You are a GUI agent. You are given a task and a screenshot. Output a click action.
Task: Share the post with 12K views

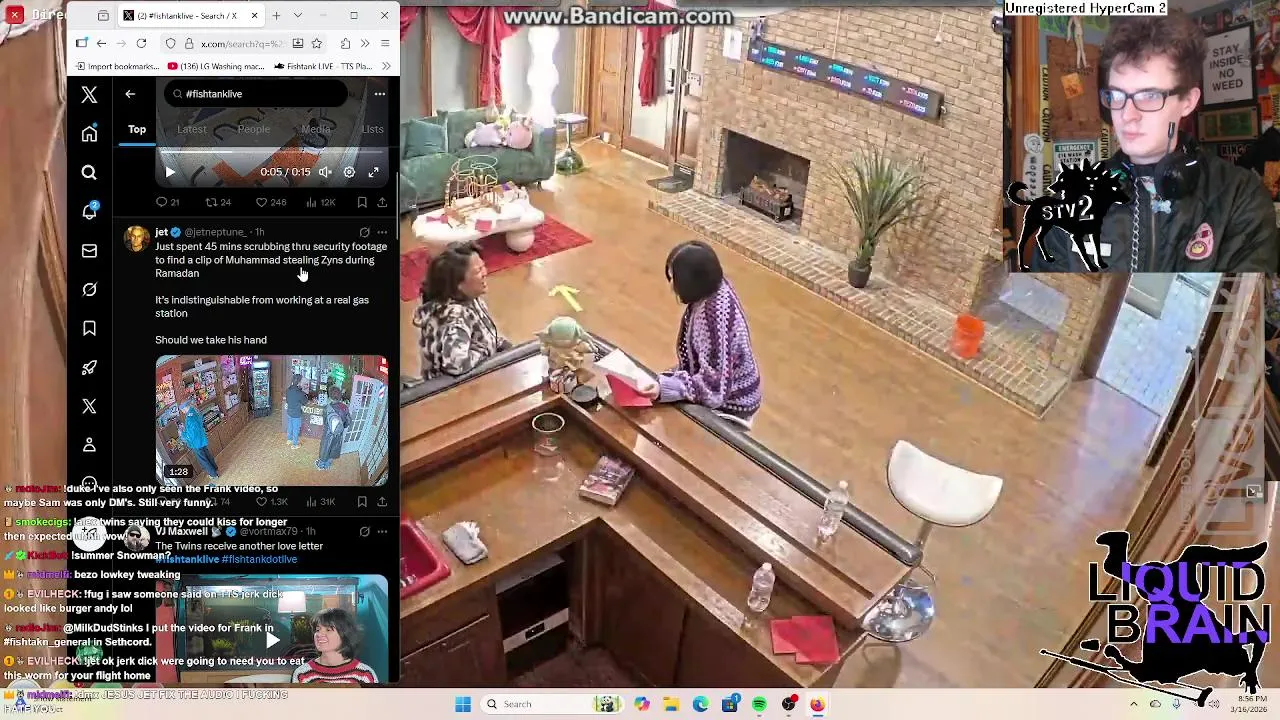tap(382, 202)
